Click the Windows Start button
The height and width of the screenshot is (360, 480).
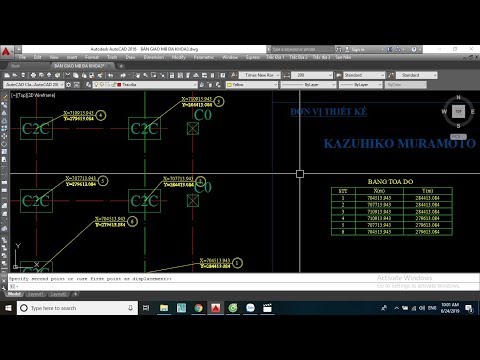point(8,308)
